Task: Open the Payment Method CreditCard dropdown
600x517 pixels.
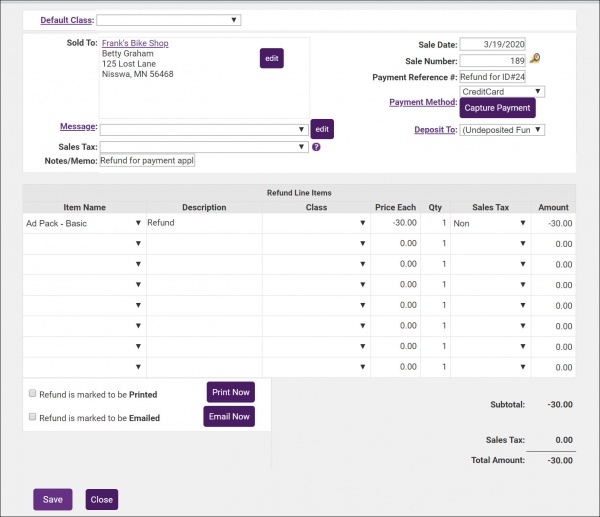Action: tap(502, 91)
